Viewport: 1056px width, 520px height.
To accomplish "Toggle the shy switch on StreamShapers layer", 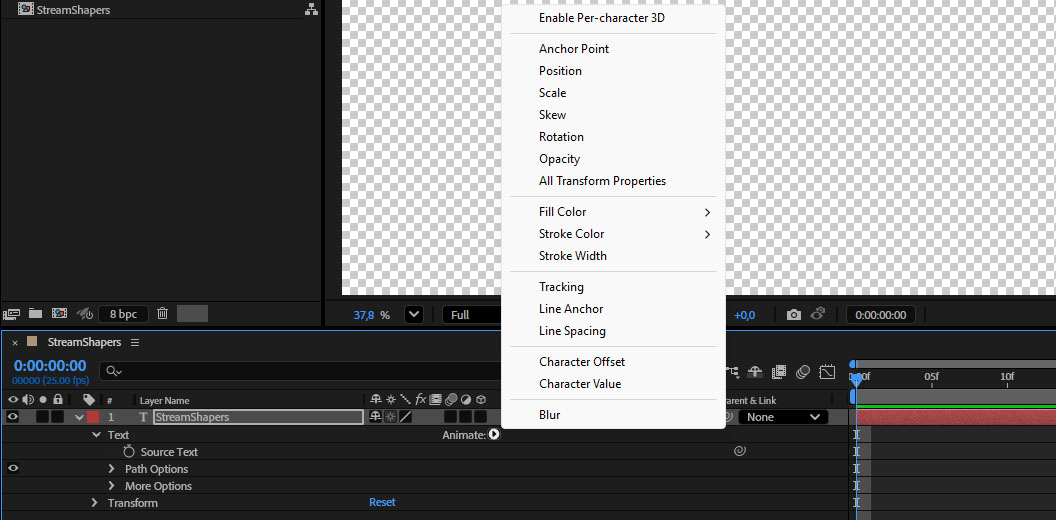I will pyautogui.click(x=376, y=417).
